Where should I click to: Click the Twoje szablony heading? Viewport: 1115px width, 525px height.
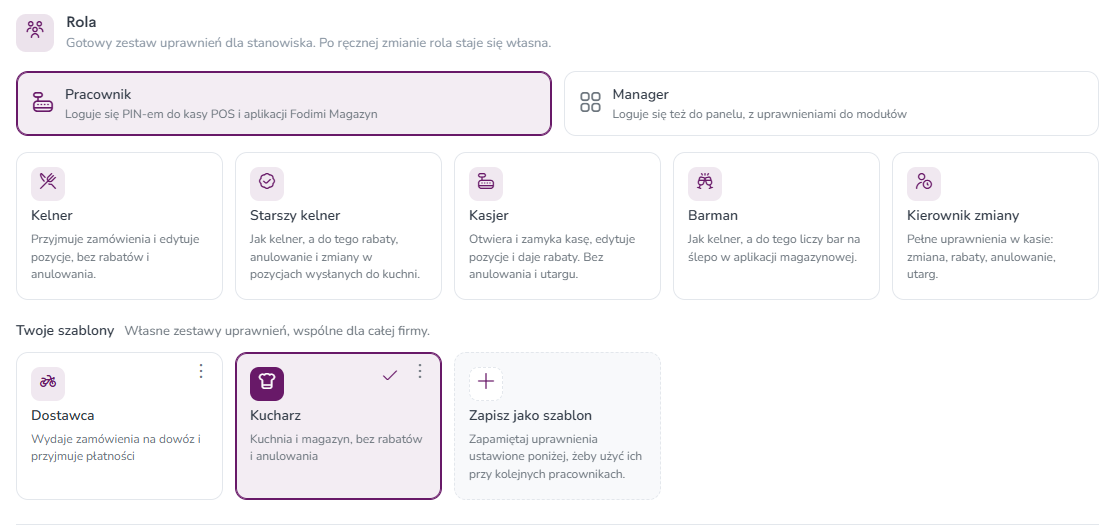click(65, 331)
